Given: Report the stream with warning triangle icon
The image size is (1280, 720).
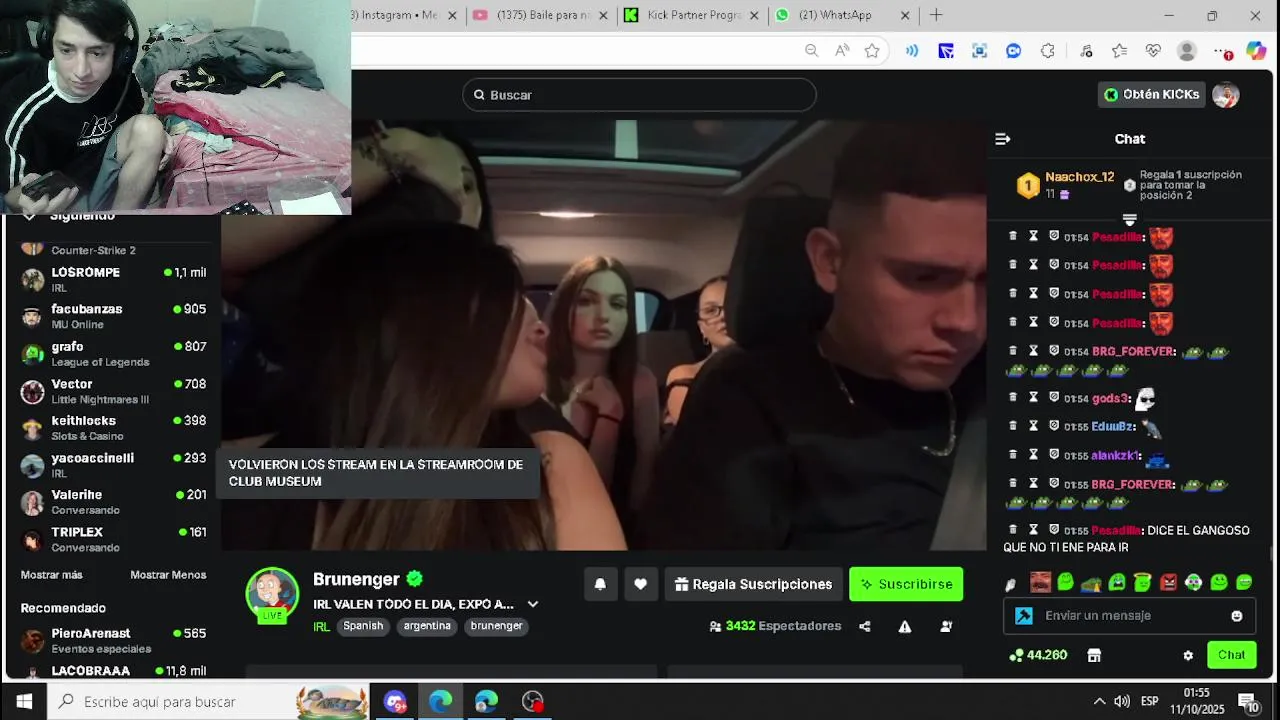Looking at the screenshot, I should 905,627.
